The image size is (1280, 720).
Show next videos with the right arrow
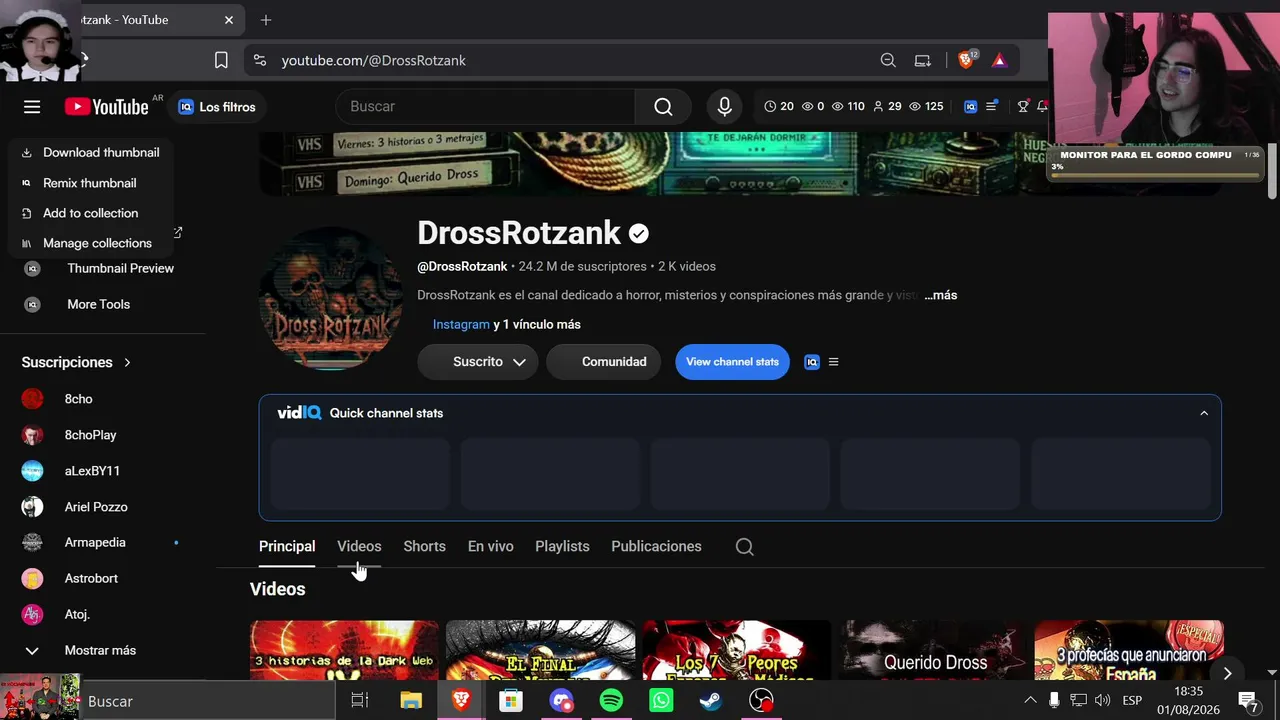pos(1227,673)
